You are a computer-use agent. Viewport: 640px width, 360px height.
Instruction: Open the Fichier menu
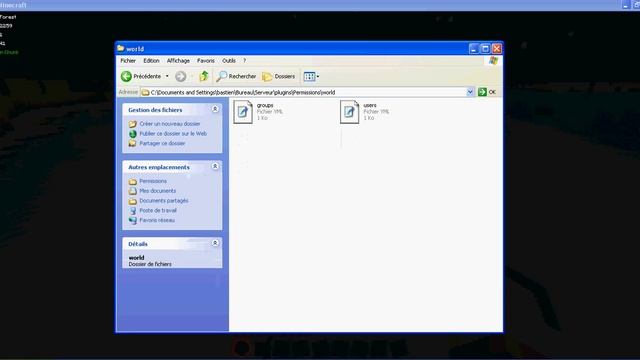pos(128,60)
